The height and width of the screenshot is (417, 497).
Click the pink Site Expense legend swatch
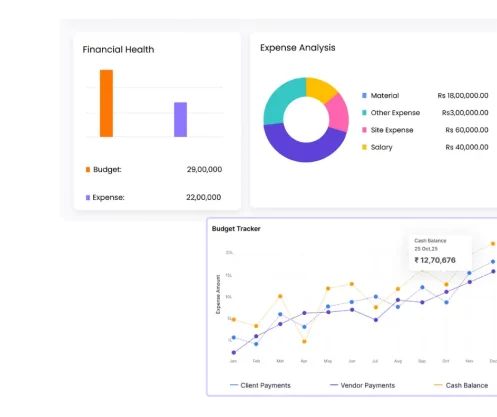point(364,130)
